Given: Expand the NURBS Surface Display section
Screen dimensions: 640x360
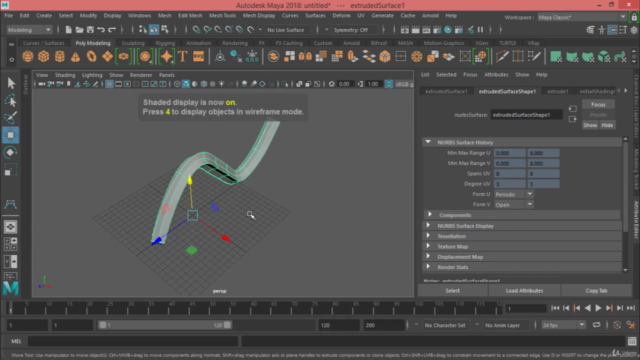Looking at the screenshot, I should 428,225.
